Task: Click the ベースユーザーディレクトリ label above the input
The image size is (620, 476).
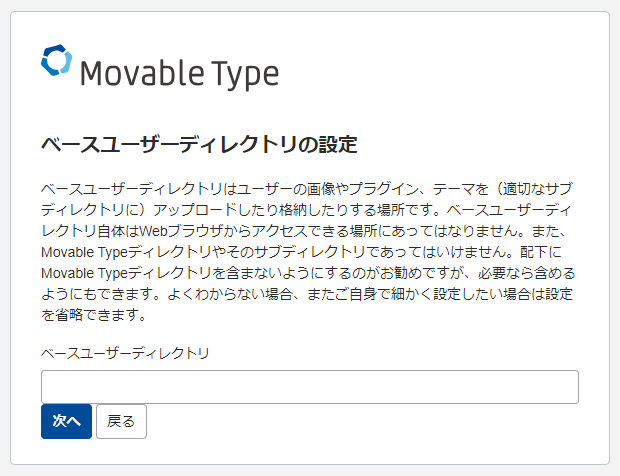Action: [x=125, y=353]
